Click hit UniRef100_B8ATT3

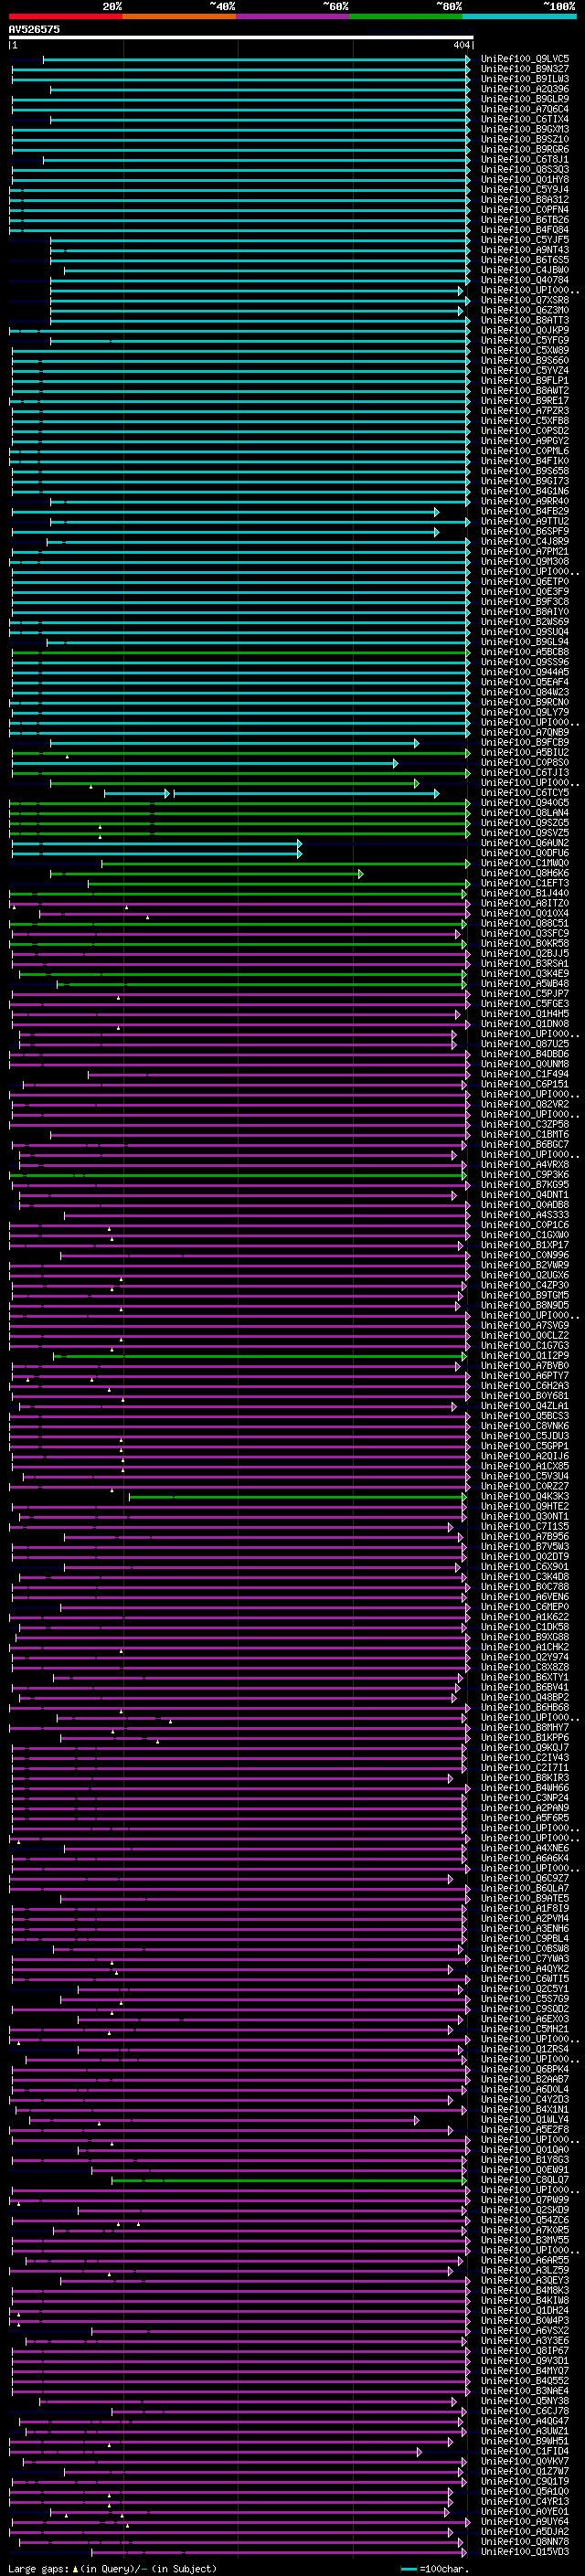(x=525, y=320)
